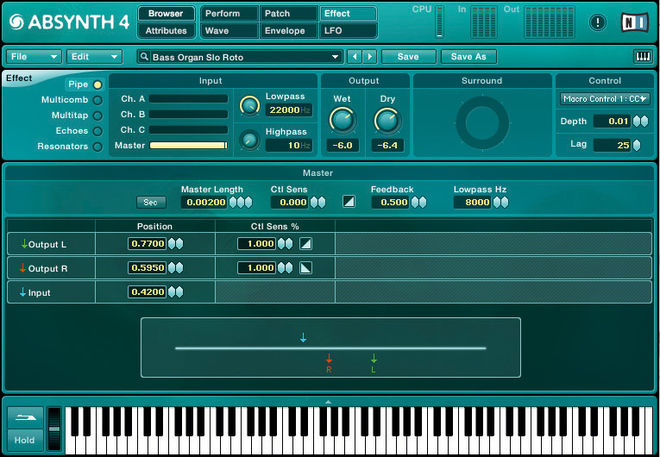Click the Absynth 4 spiral logo
660x457 pixels.
[16, 22]
